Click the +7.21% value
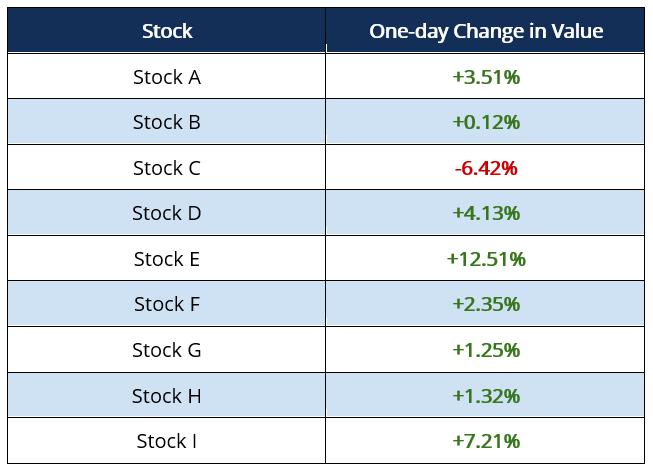 (486, 441)
